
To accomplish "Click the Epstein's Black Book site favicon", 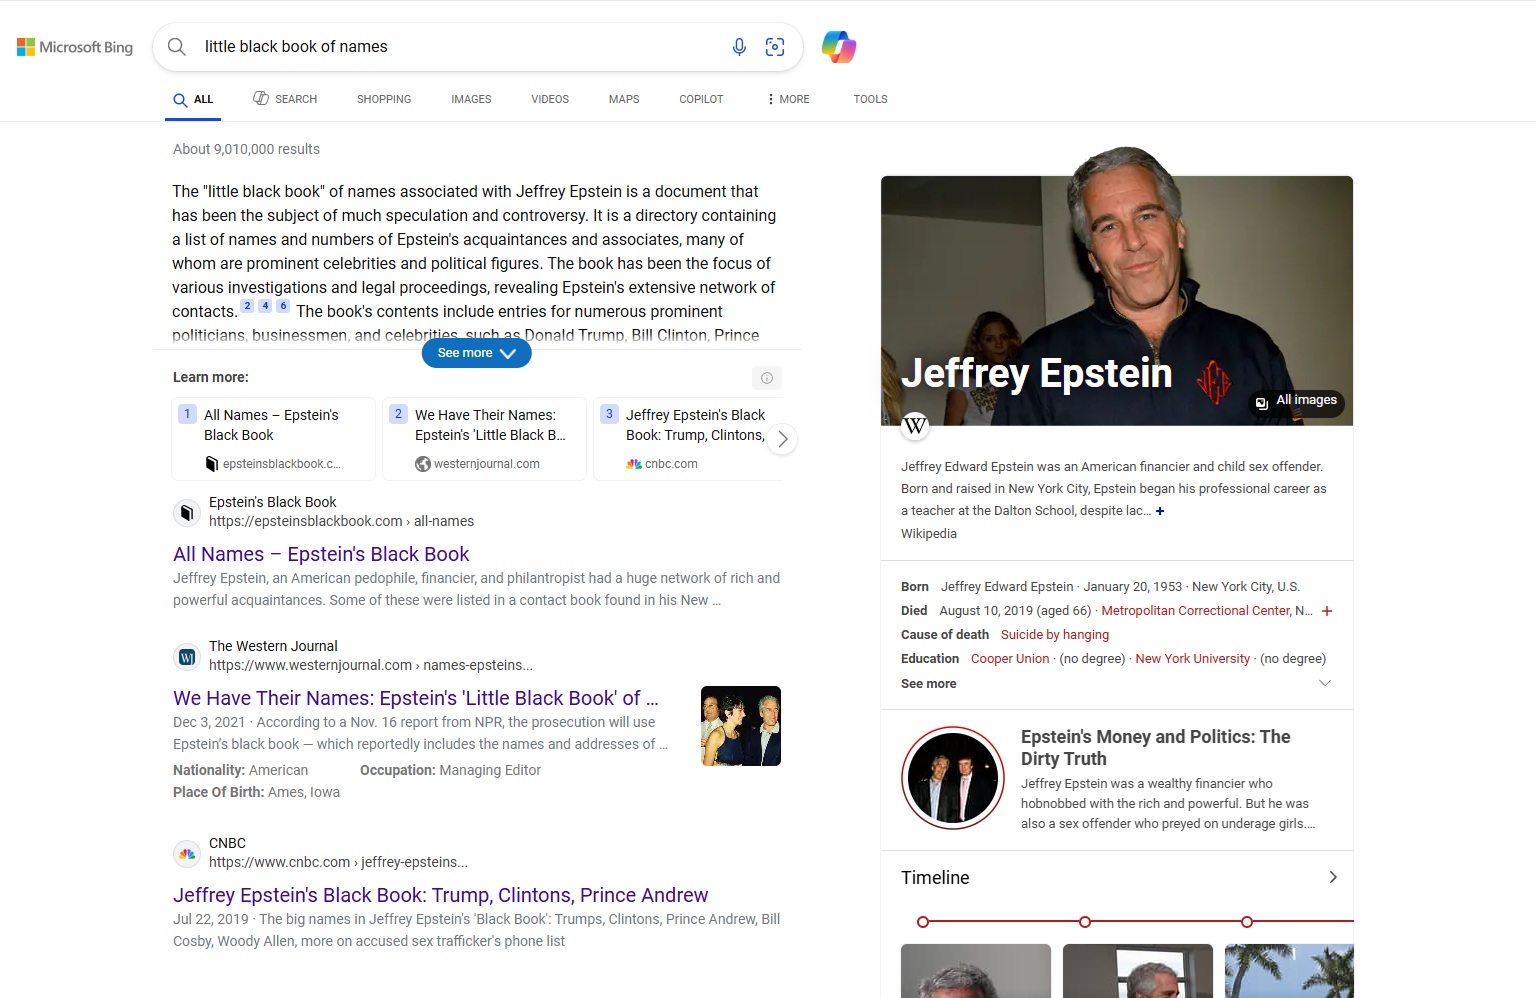I will [187, 512].
